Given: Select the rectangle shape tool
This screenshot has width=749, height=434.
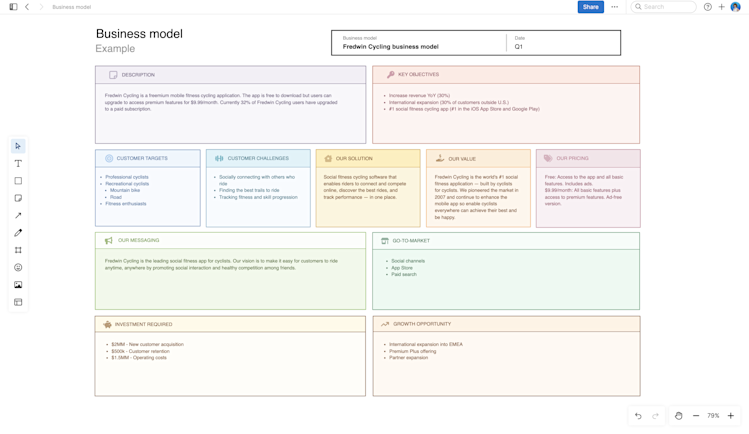Looking at the screenshot, I should (x=18, y=181).
